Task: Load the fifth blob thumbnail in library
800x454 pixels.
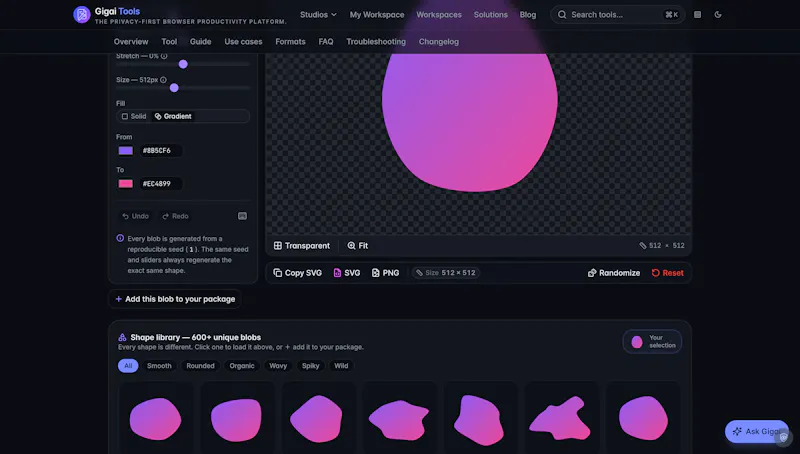Action: point(480,418)
